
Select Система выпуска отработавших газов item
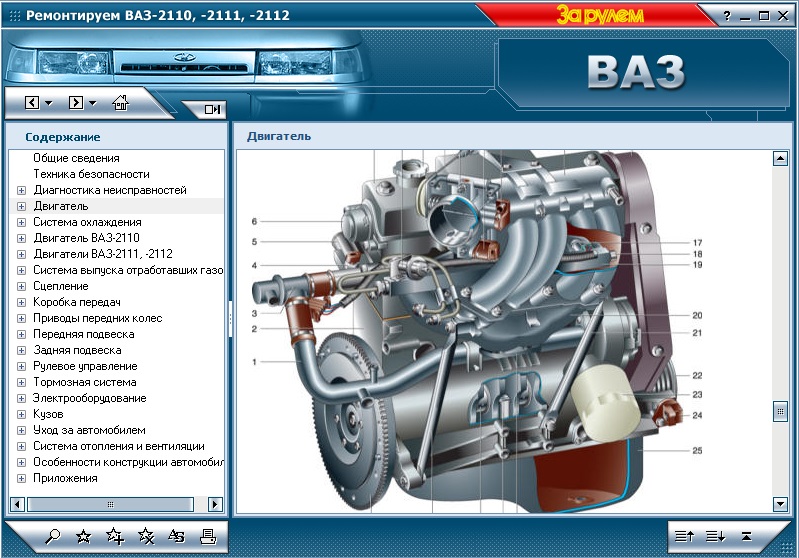coord(128,270)
